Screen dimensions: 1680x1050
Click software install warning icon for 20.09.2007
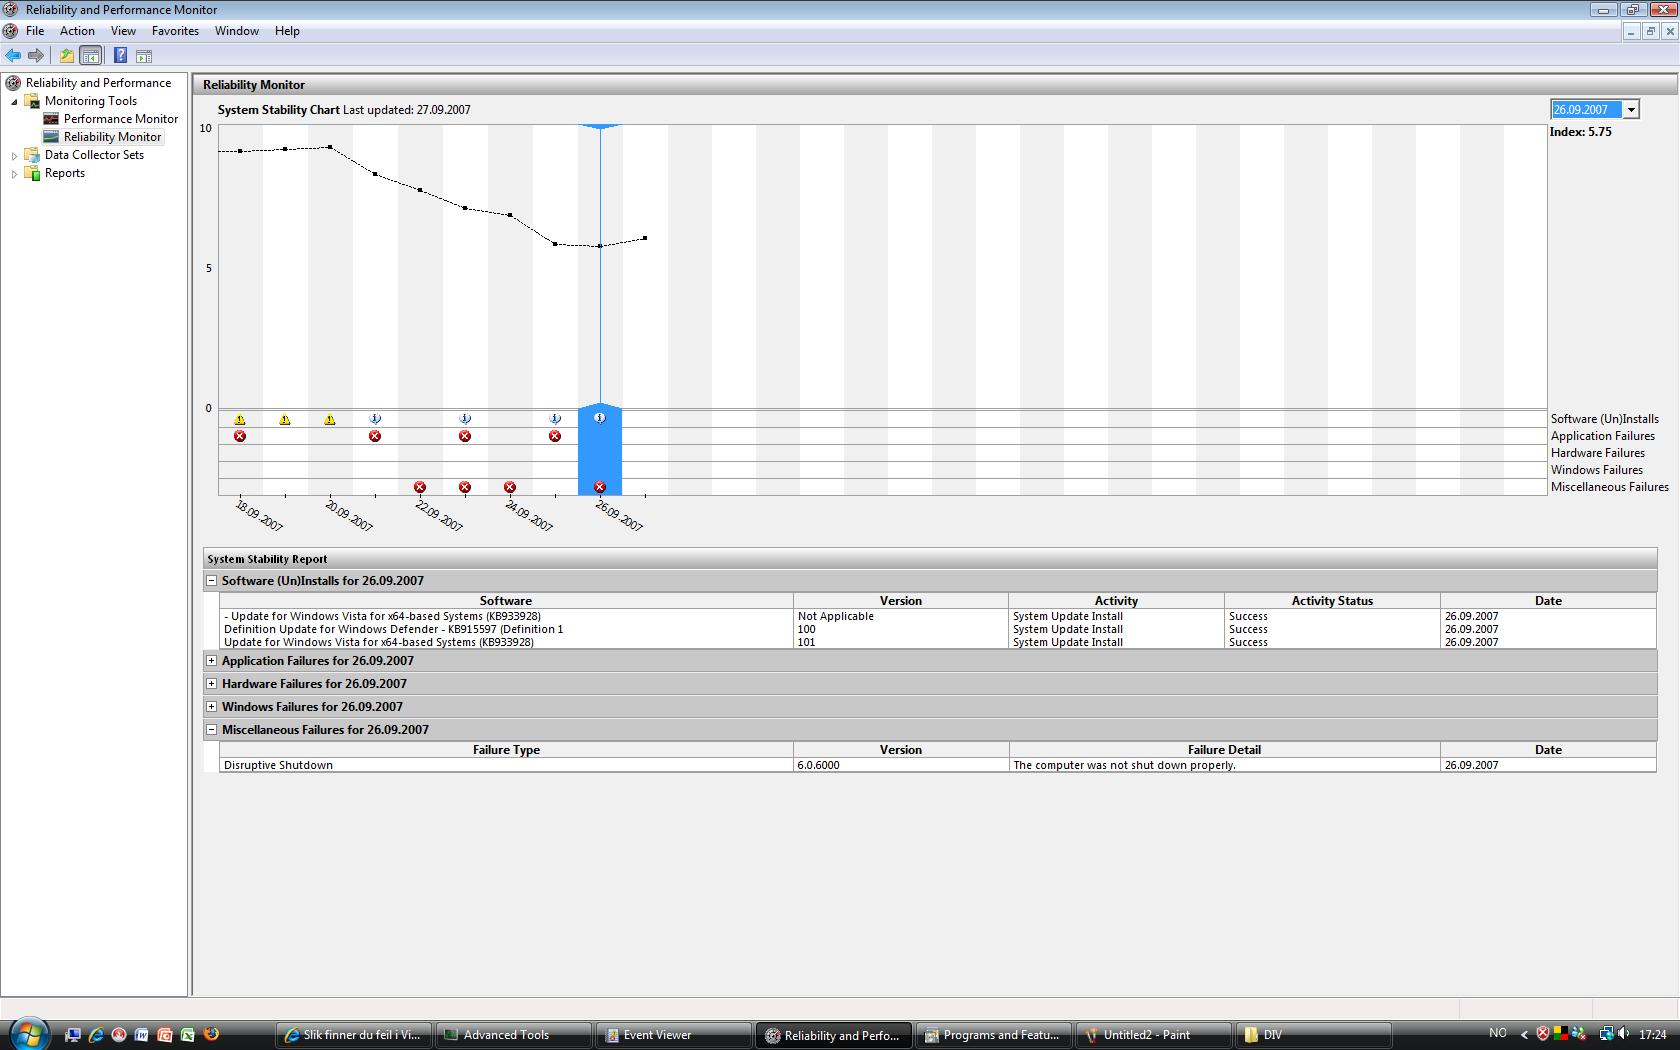point(330,419)
